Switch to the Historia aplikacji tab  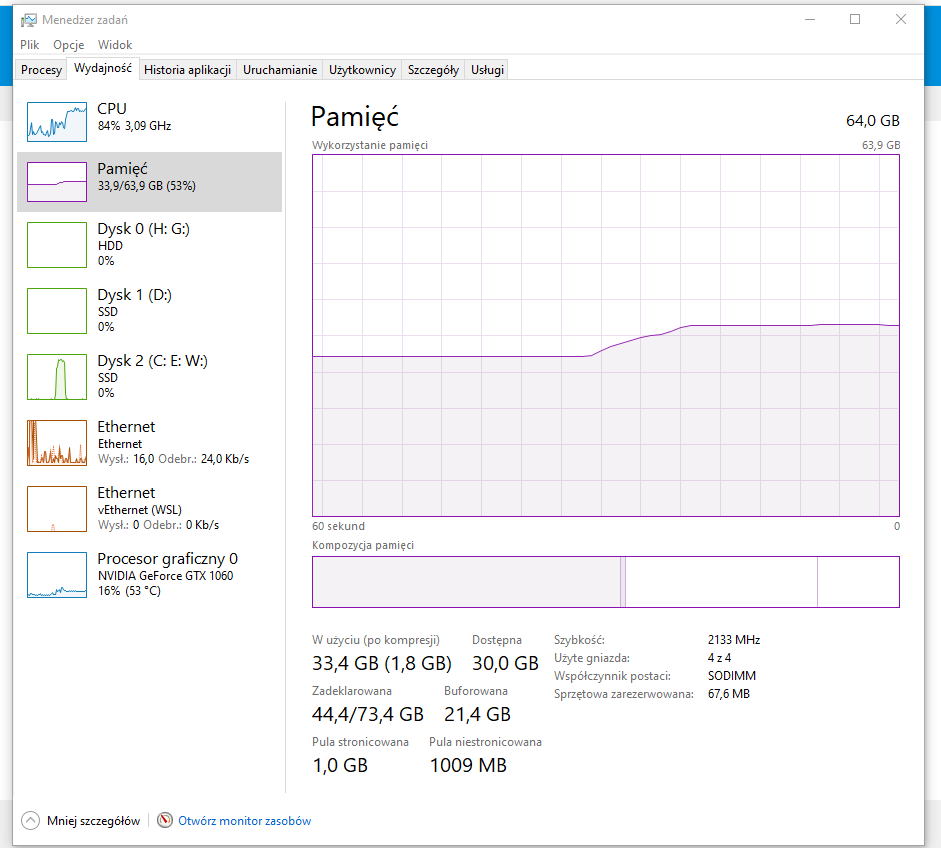[x=187, y=70]
